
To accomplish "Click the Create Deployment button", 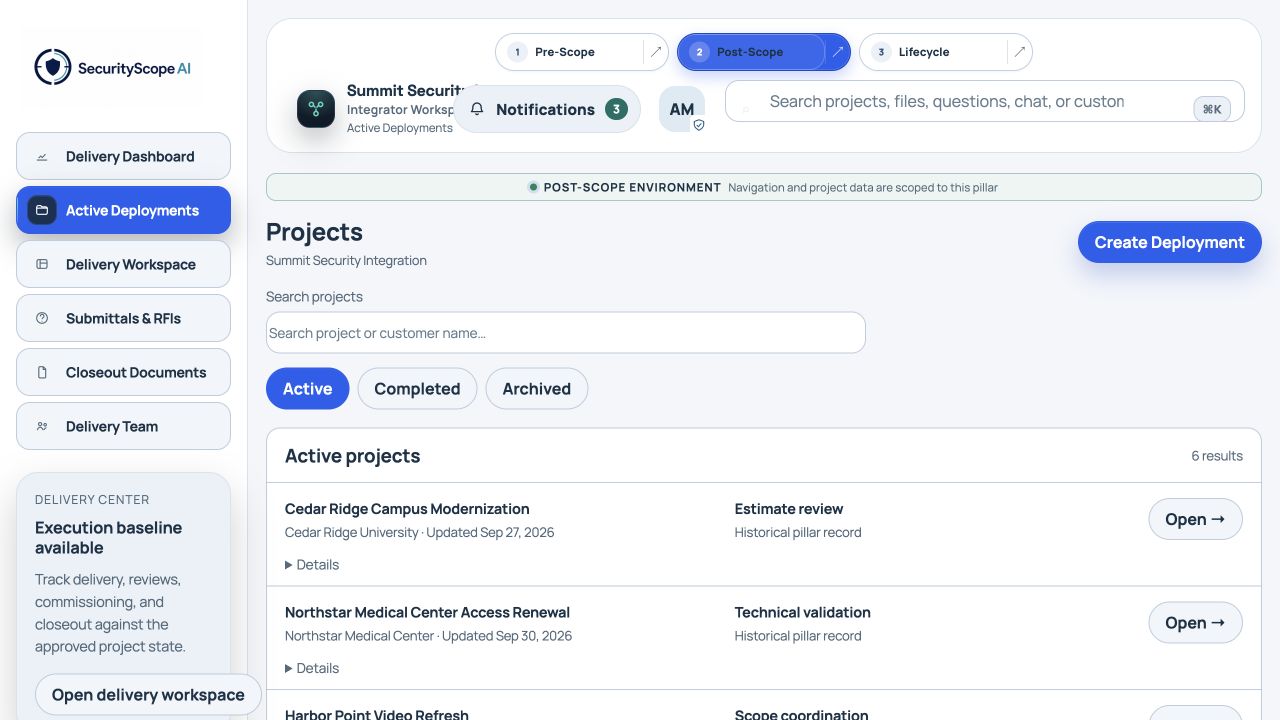I will click(x=1170, y=242).
